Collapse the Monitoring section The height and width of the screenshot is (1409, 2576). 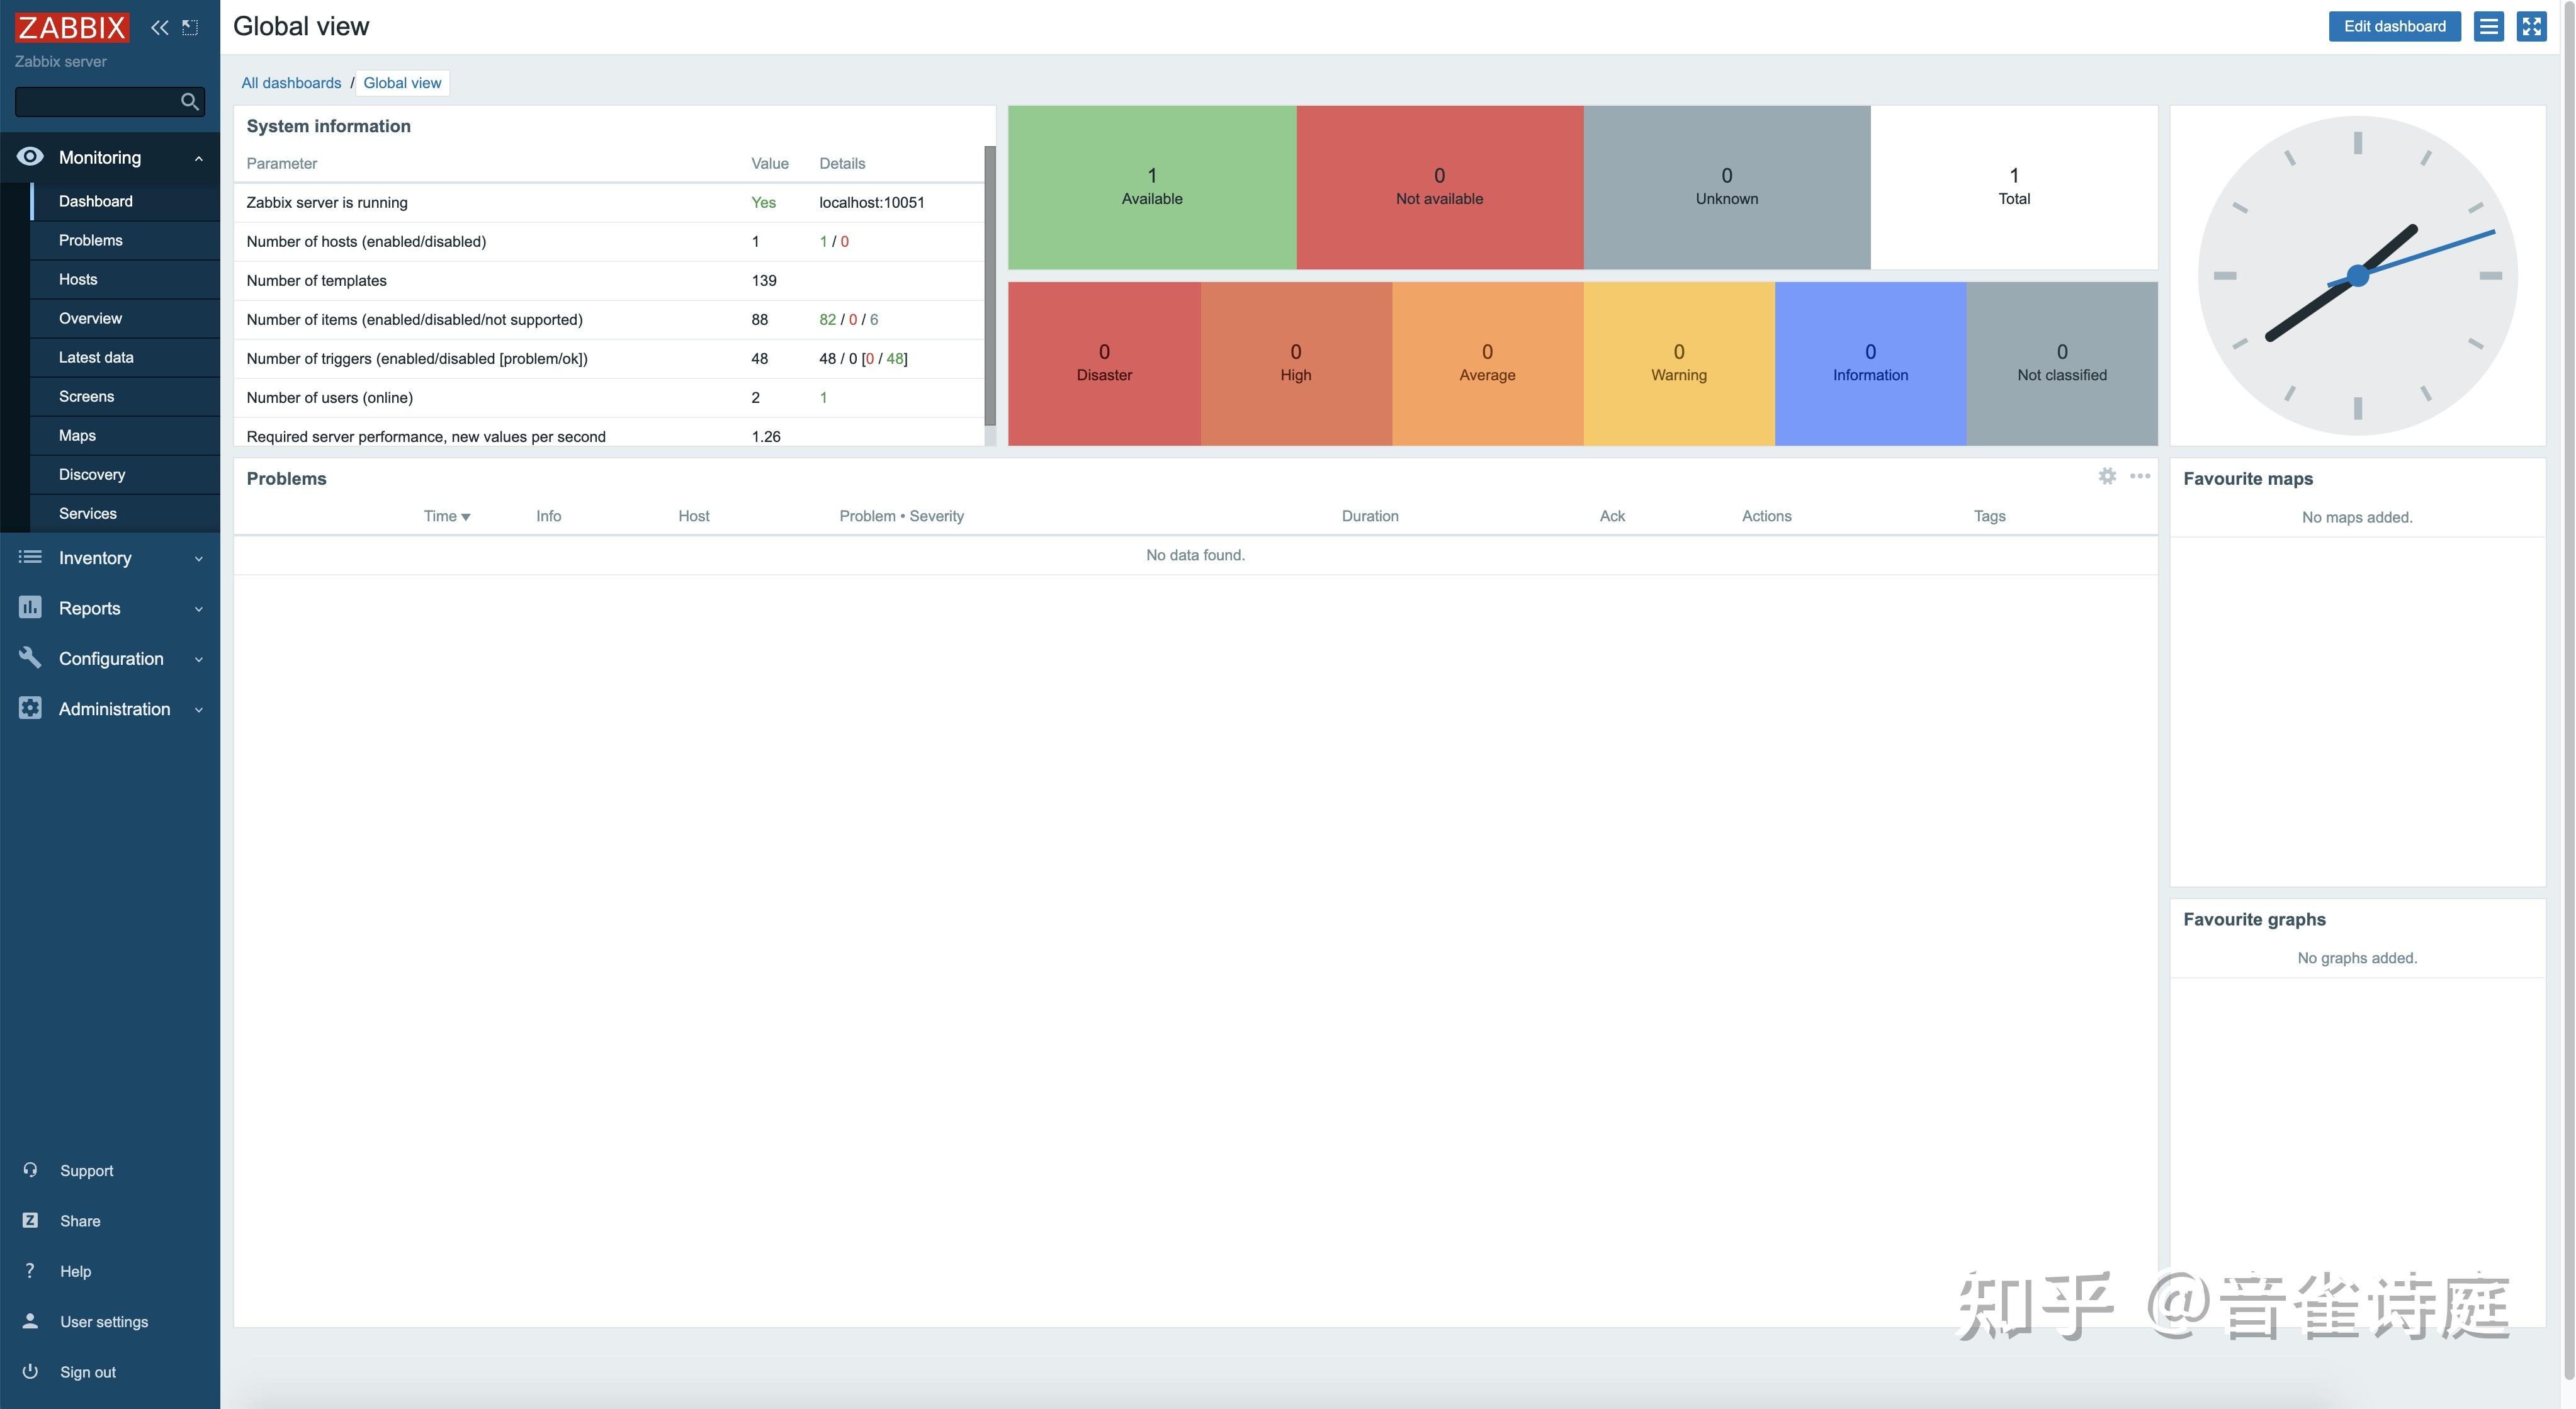pyautogui.click(x=197, y=157)
